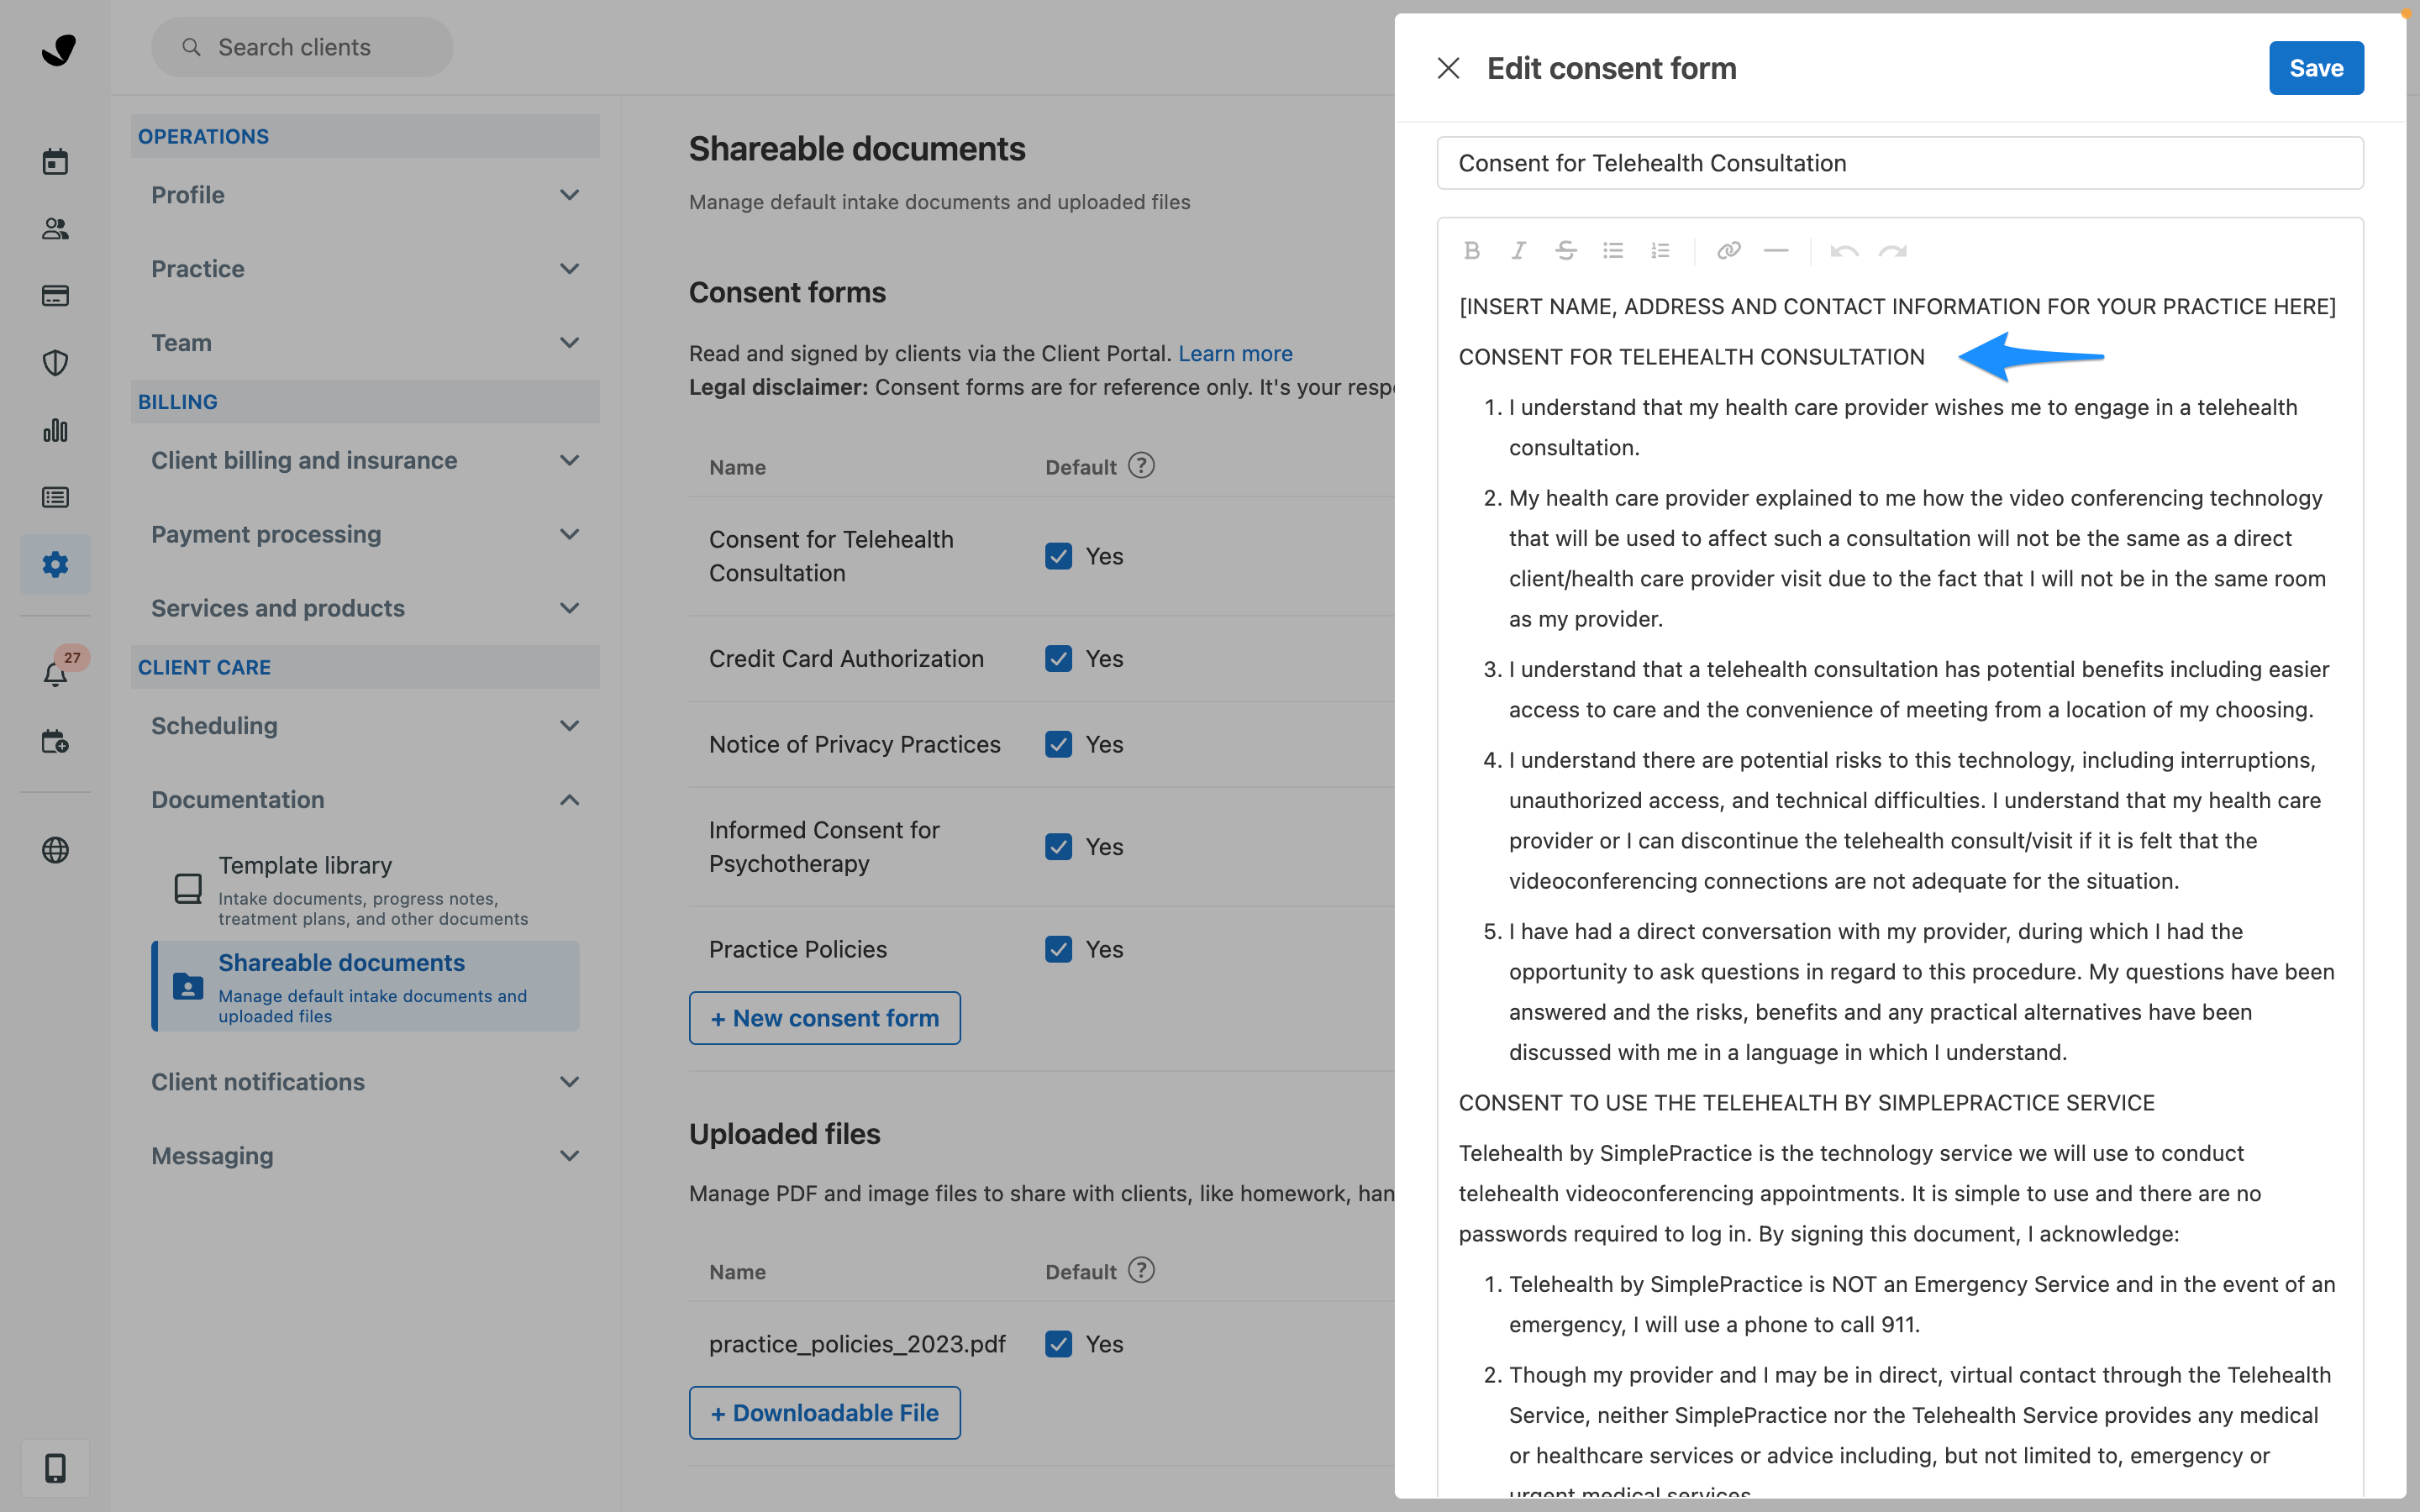
Task: Open the shield Insurance icon in left rail
Action: click(55, 362)
